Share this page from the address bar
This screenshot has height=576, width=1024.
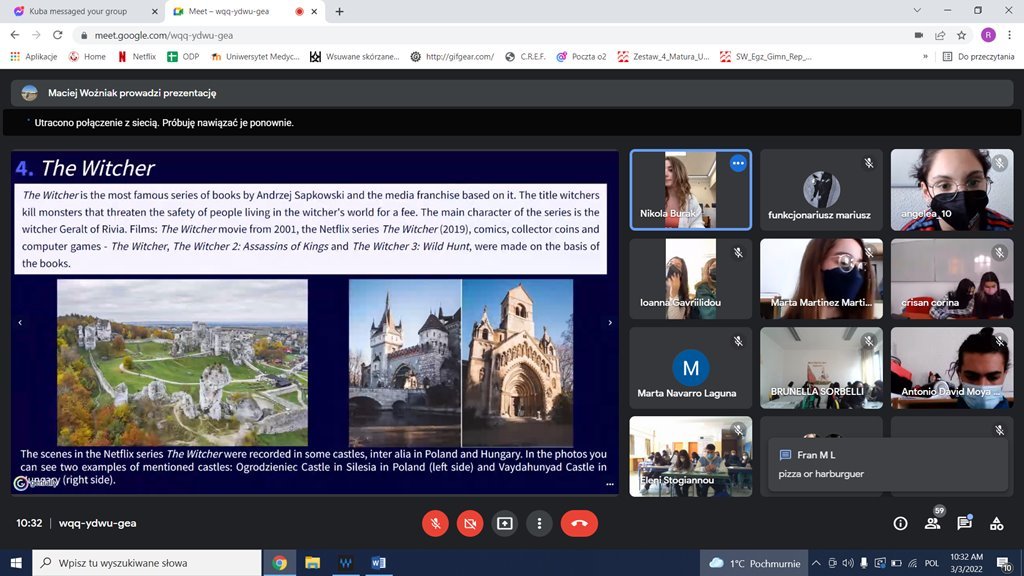[940, 35]
